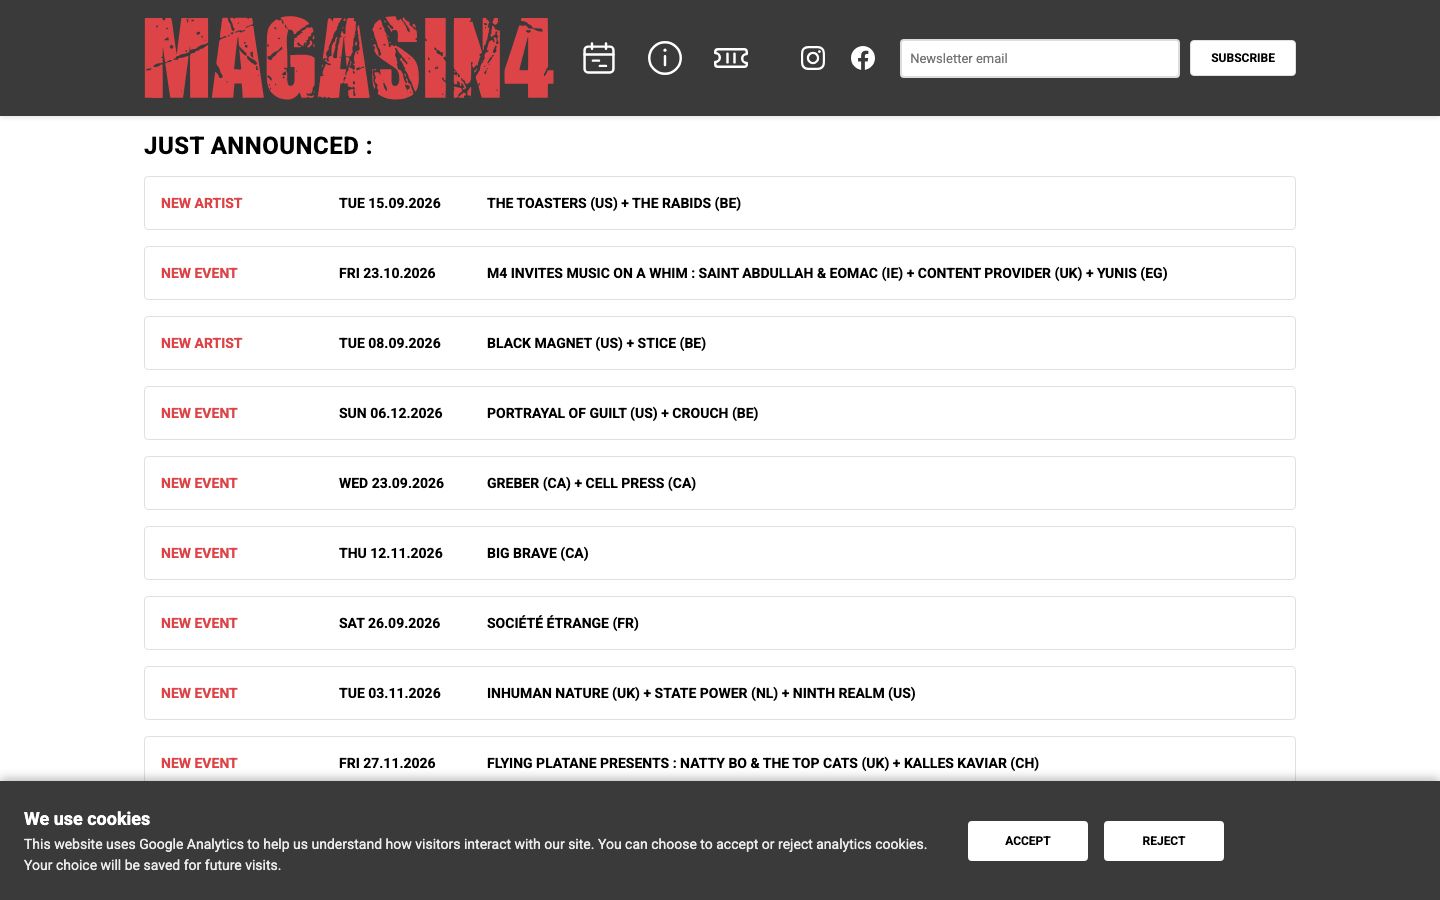Click the MAGASIN4 logo
Viewport: 1440px width, 900px height.
[348, 58]
